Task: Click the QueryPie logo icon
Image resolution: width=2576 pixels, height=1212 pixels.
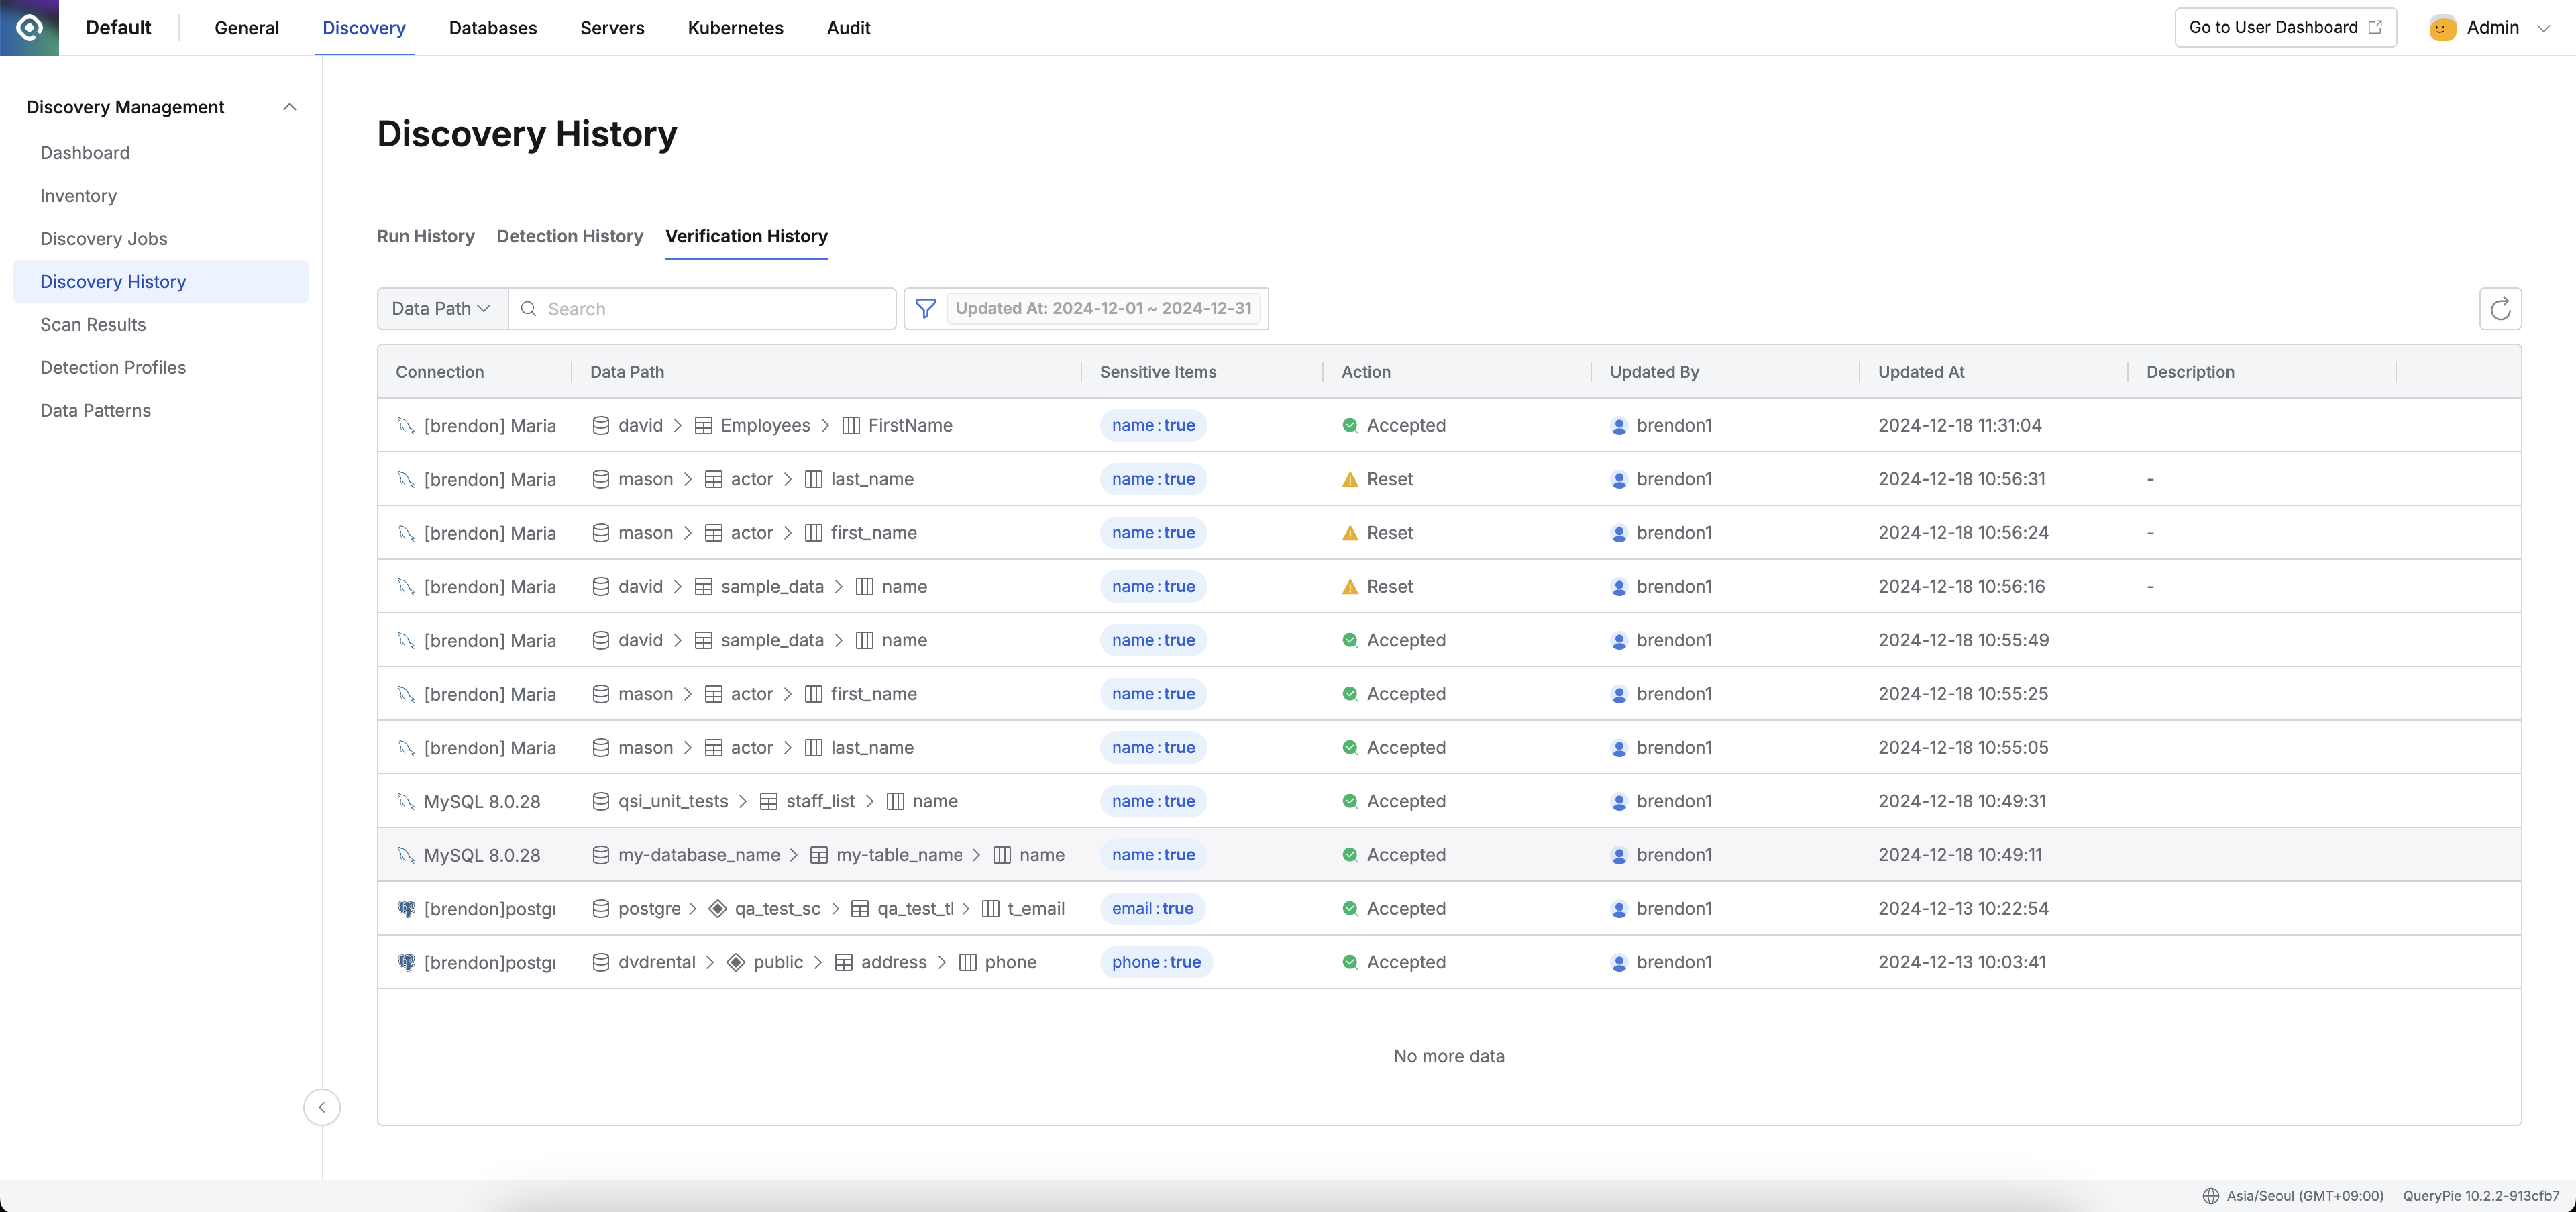Action: tap(29, 27)
